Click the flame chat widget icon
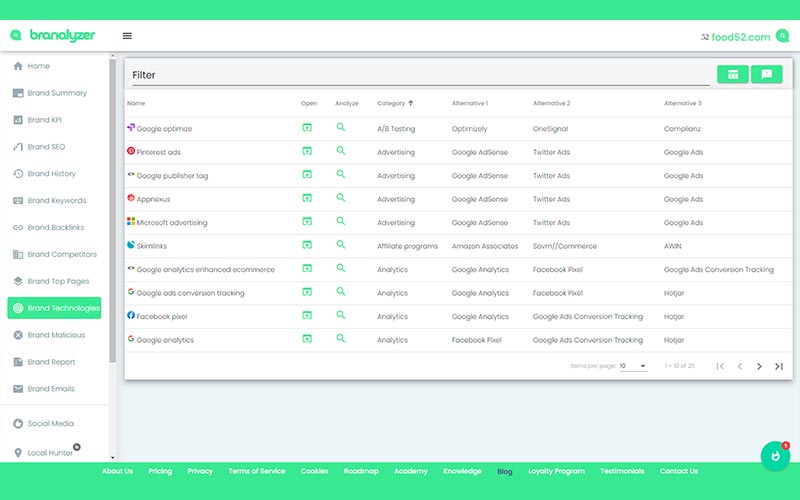Screen dimensions: 800x500 click(x=775, y=456)
